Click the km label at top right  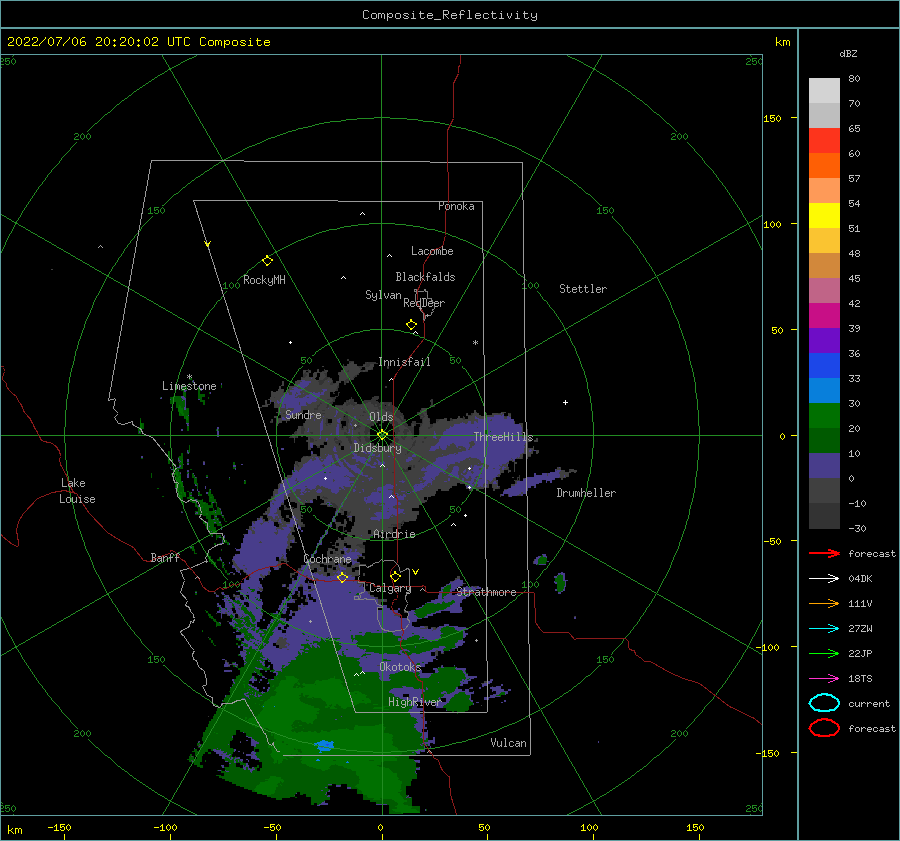pyautogui.click(x=782, y=42)
